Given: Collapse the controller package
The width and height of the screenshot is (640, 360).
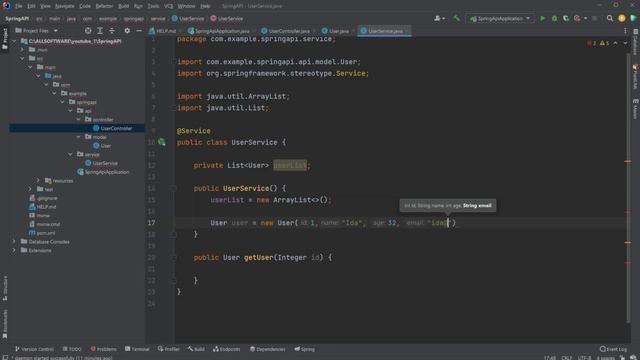Looking at the screenshot, I should (x=78, y=120).
